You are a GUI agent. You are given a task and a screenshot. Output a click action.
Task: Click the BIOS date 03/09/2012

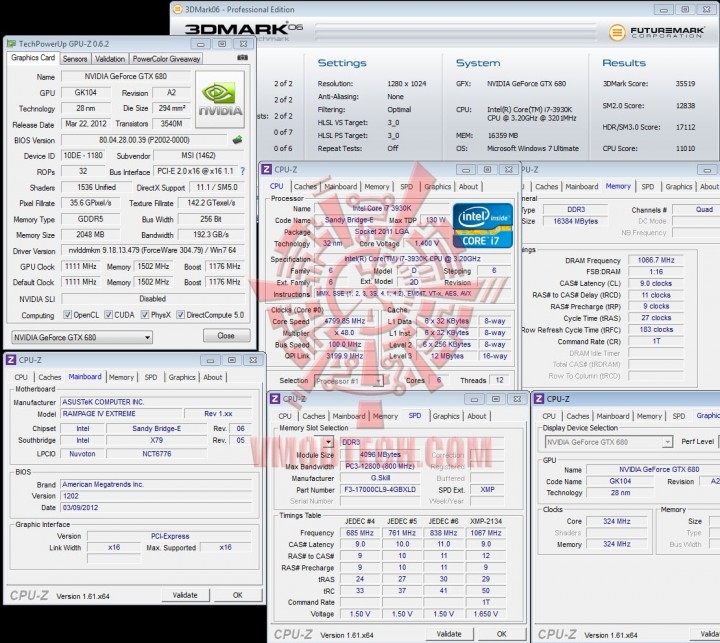[x=80, y=508]
